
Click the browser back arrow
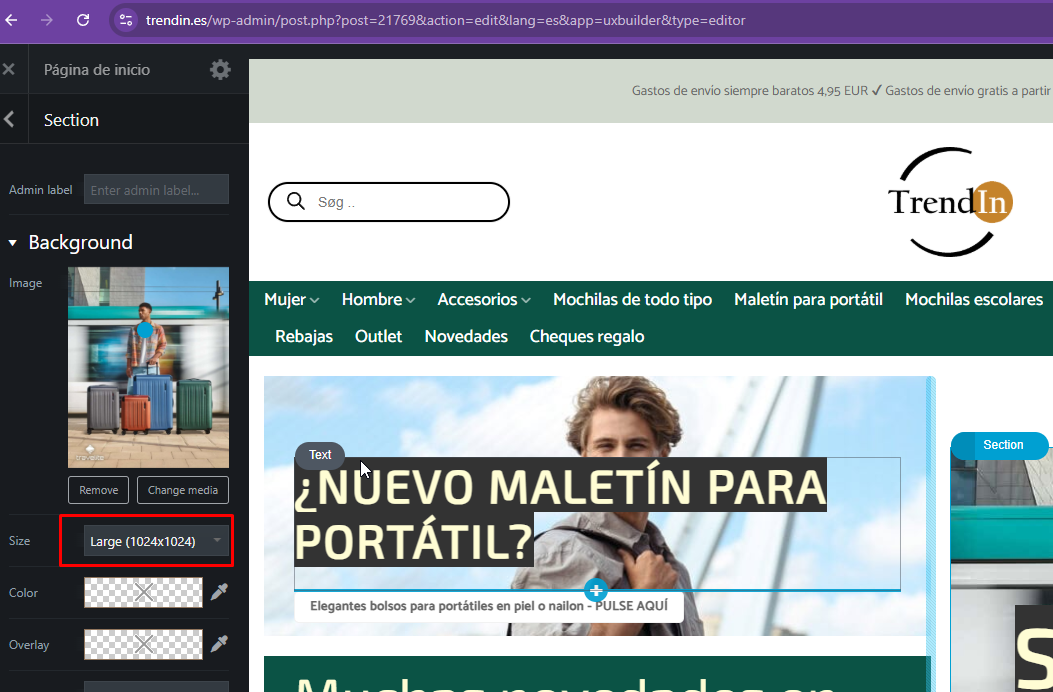tap(12, 20)
